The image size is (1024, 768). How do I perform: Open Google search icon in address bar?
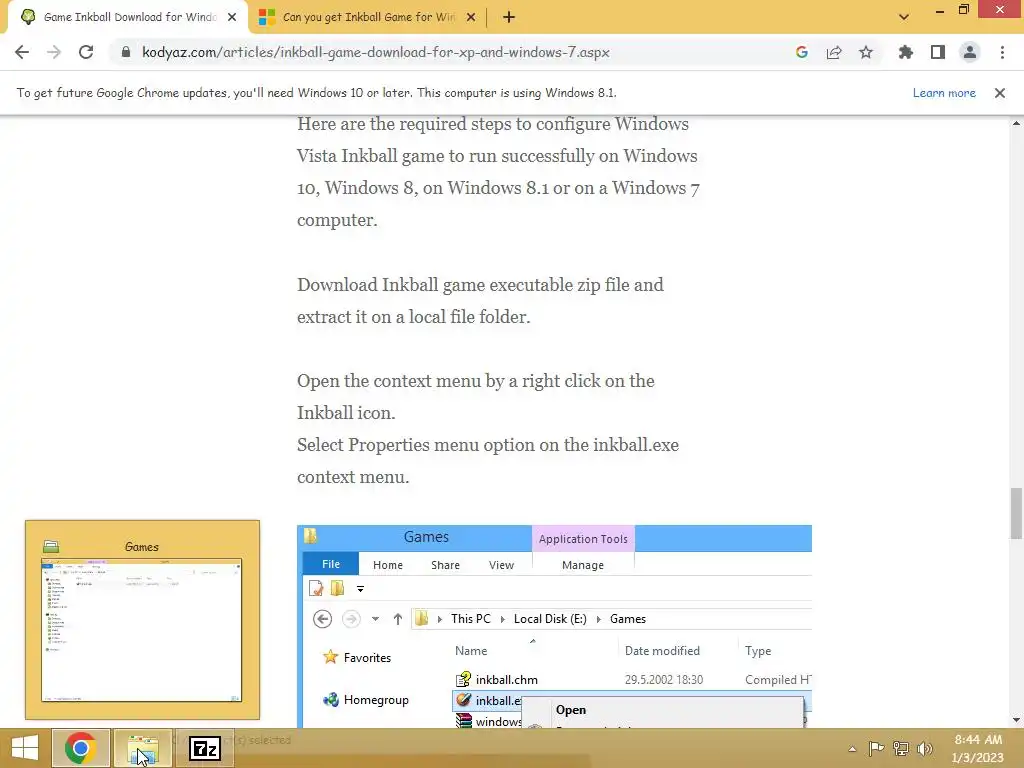(x=802, y=52)
